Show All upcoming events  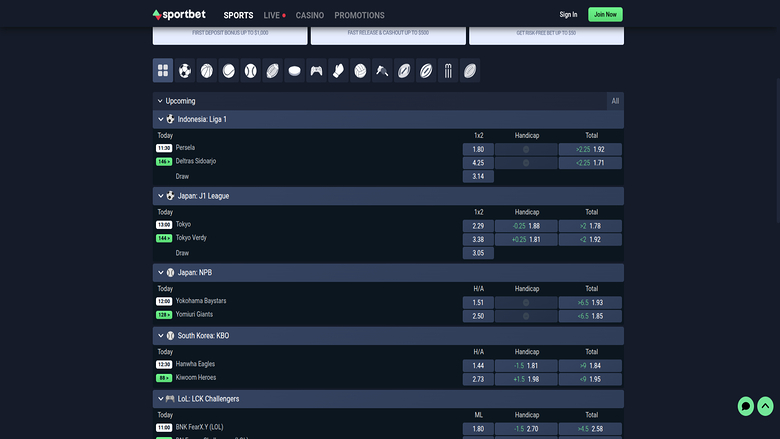[615, 101]
